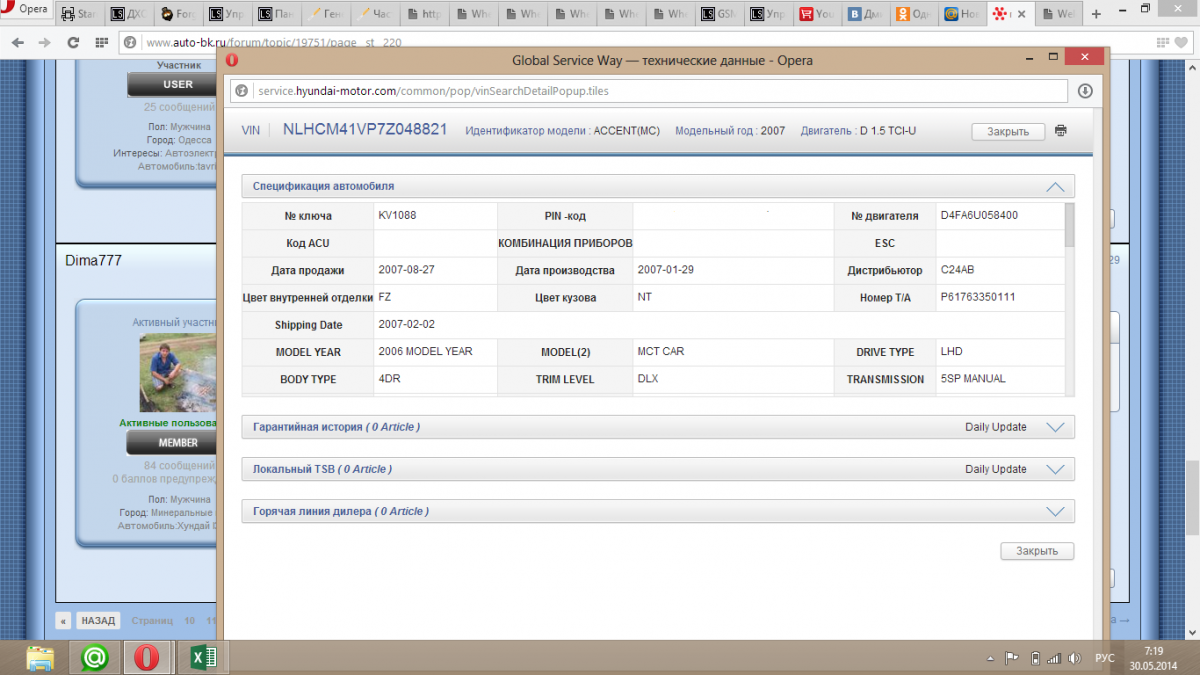Select shipping date 2007-02-02

coord(407,325)
